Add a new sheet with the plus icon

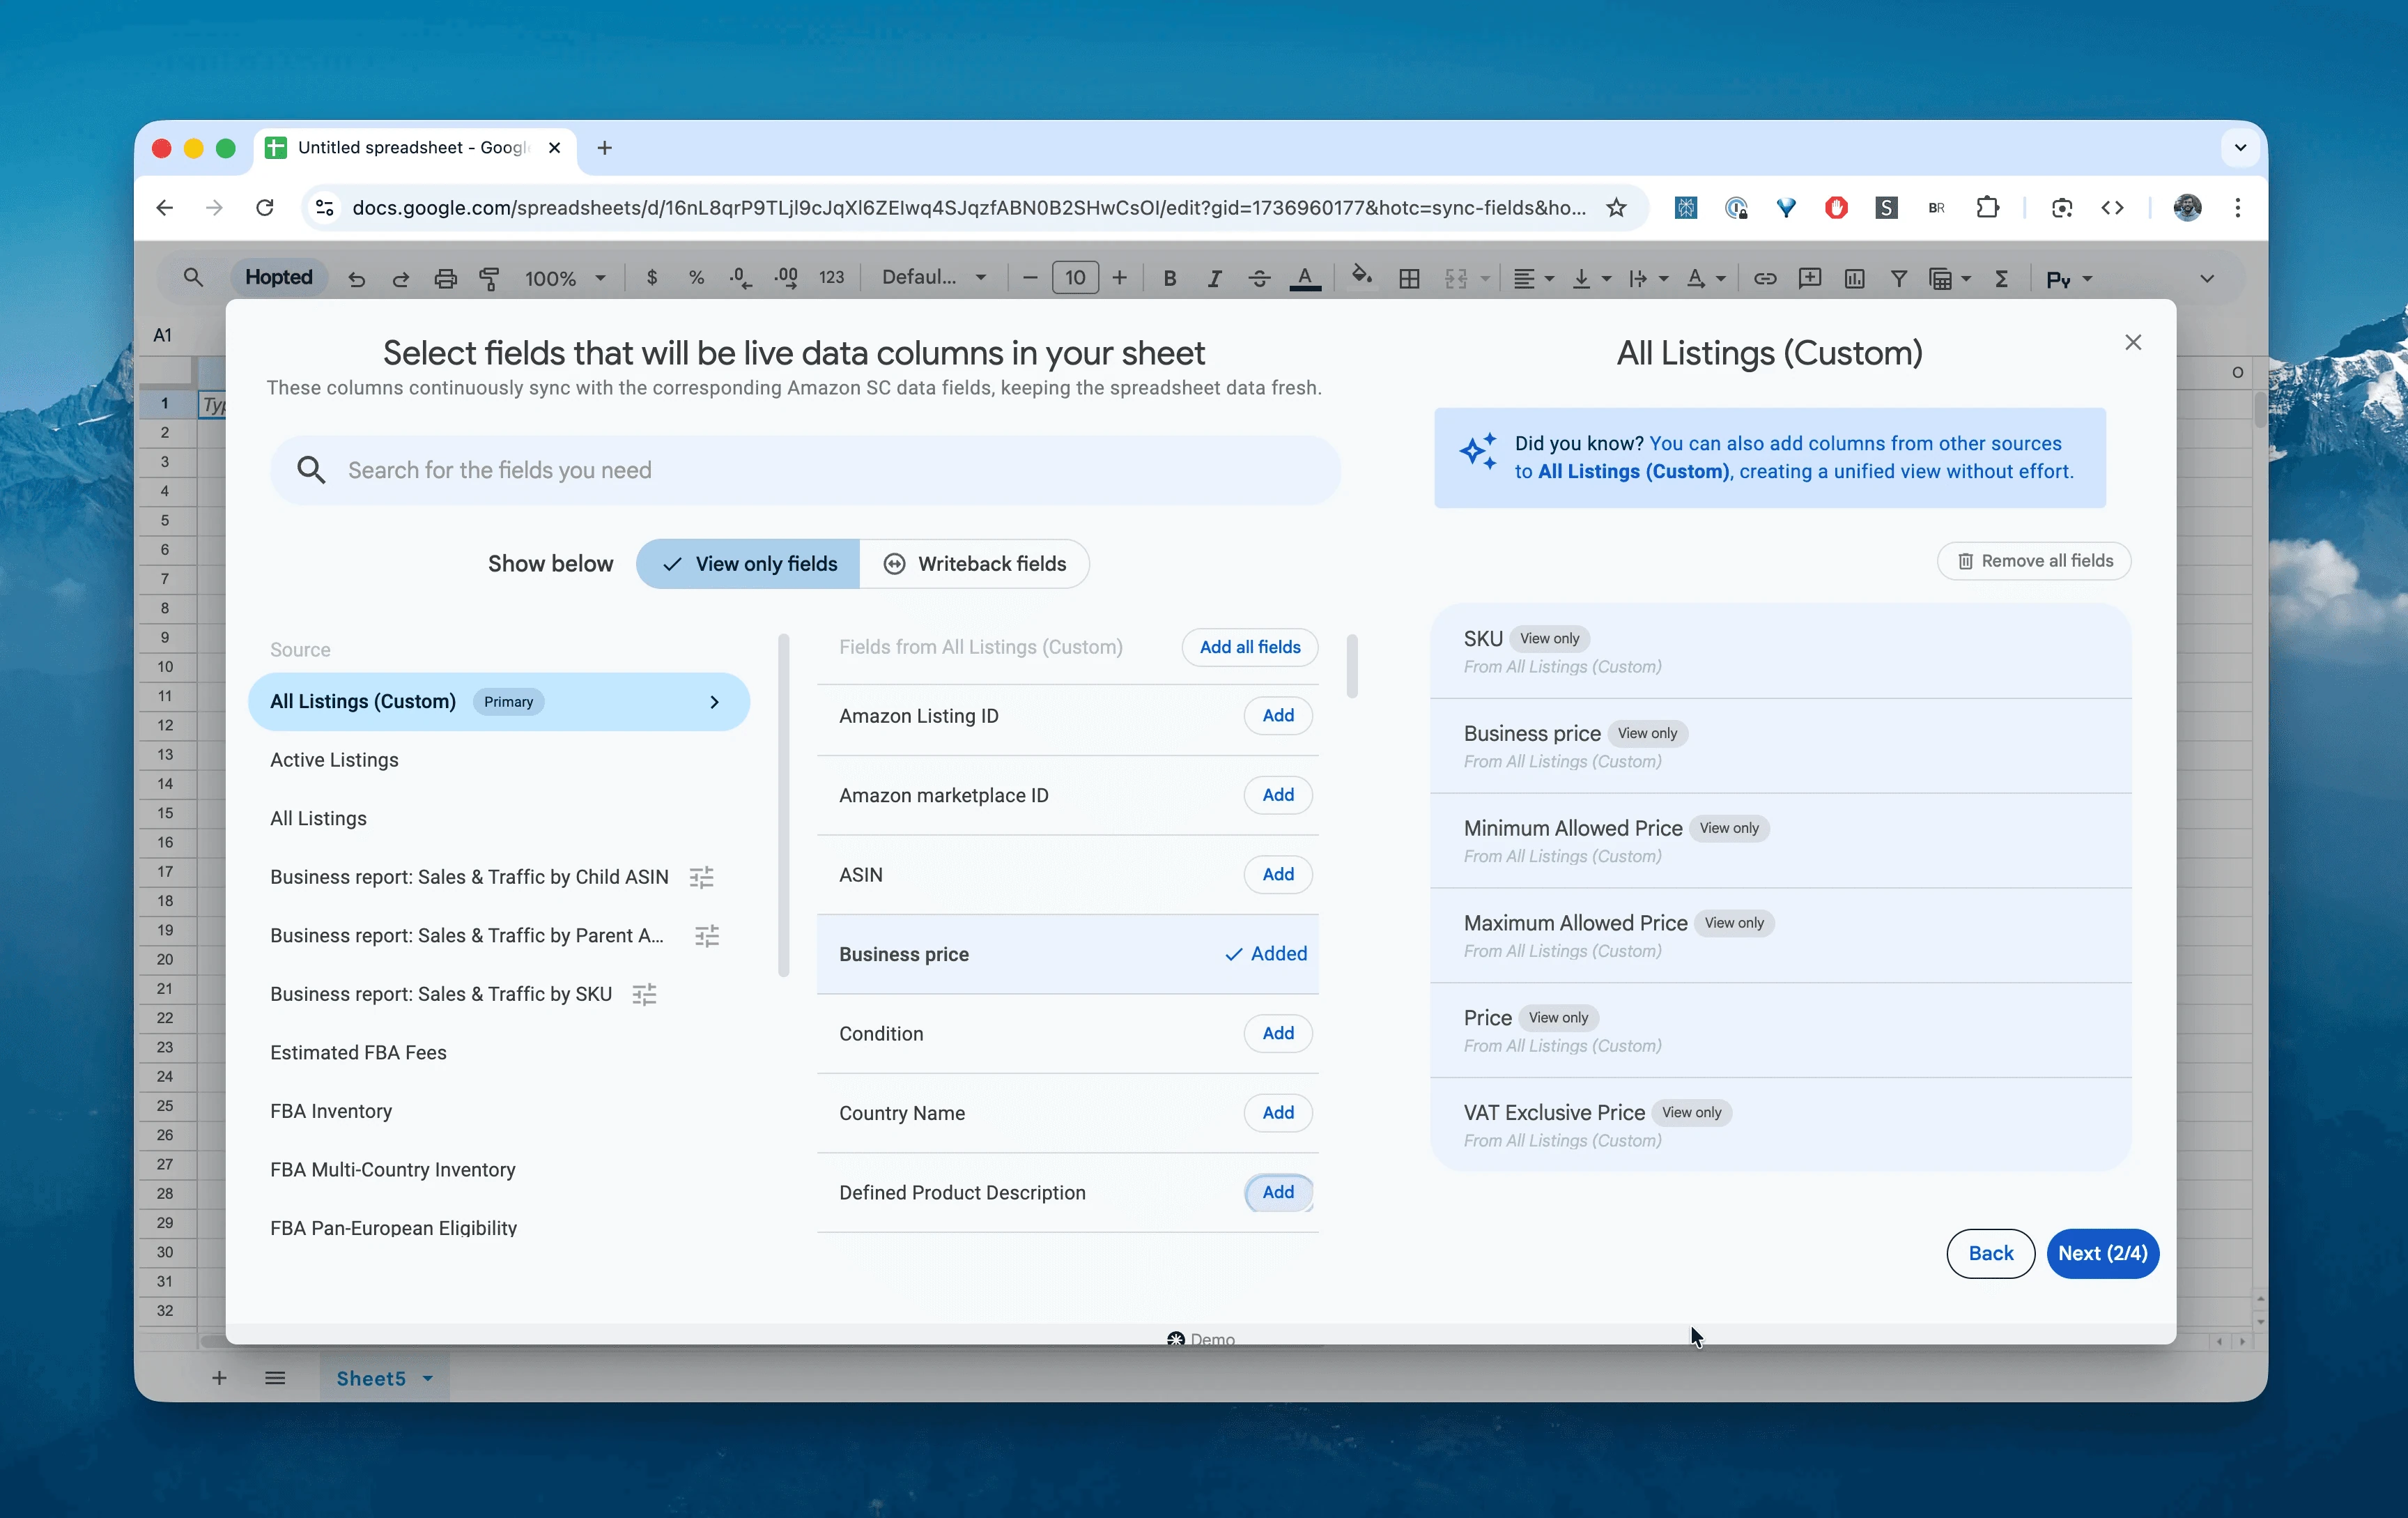pyautogui.click(x=219, y=1378)
